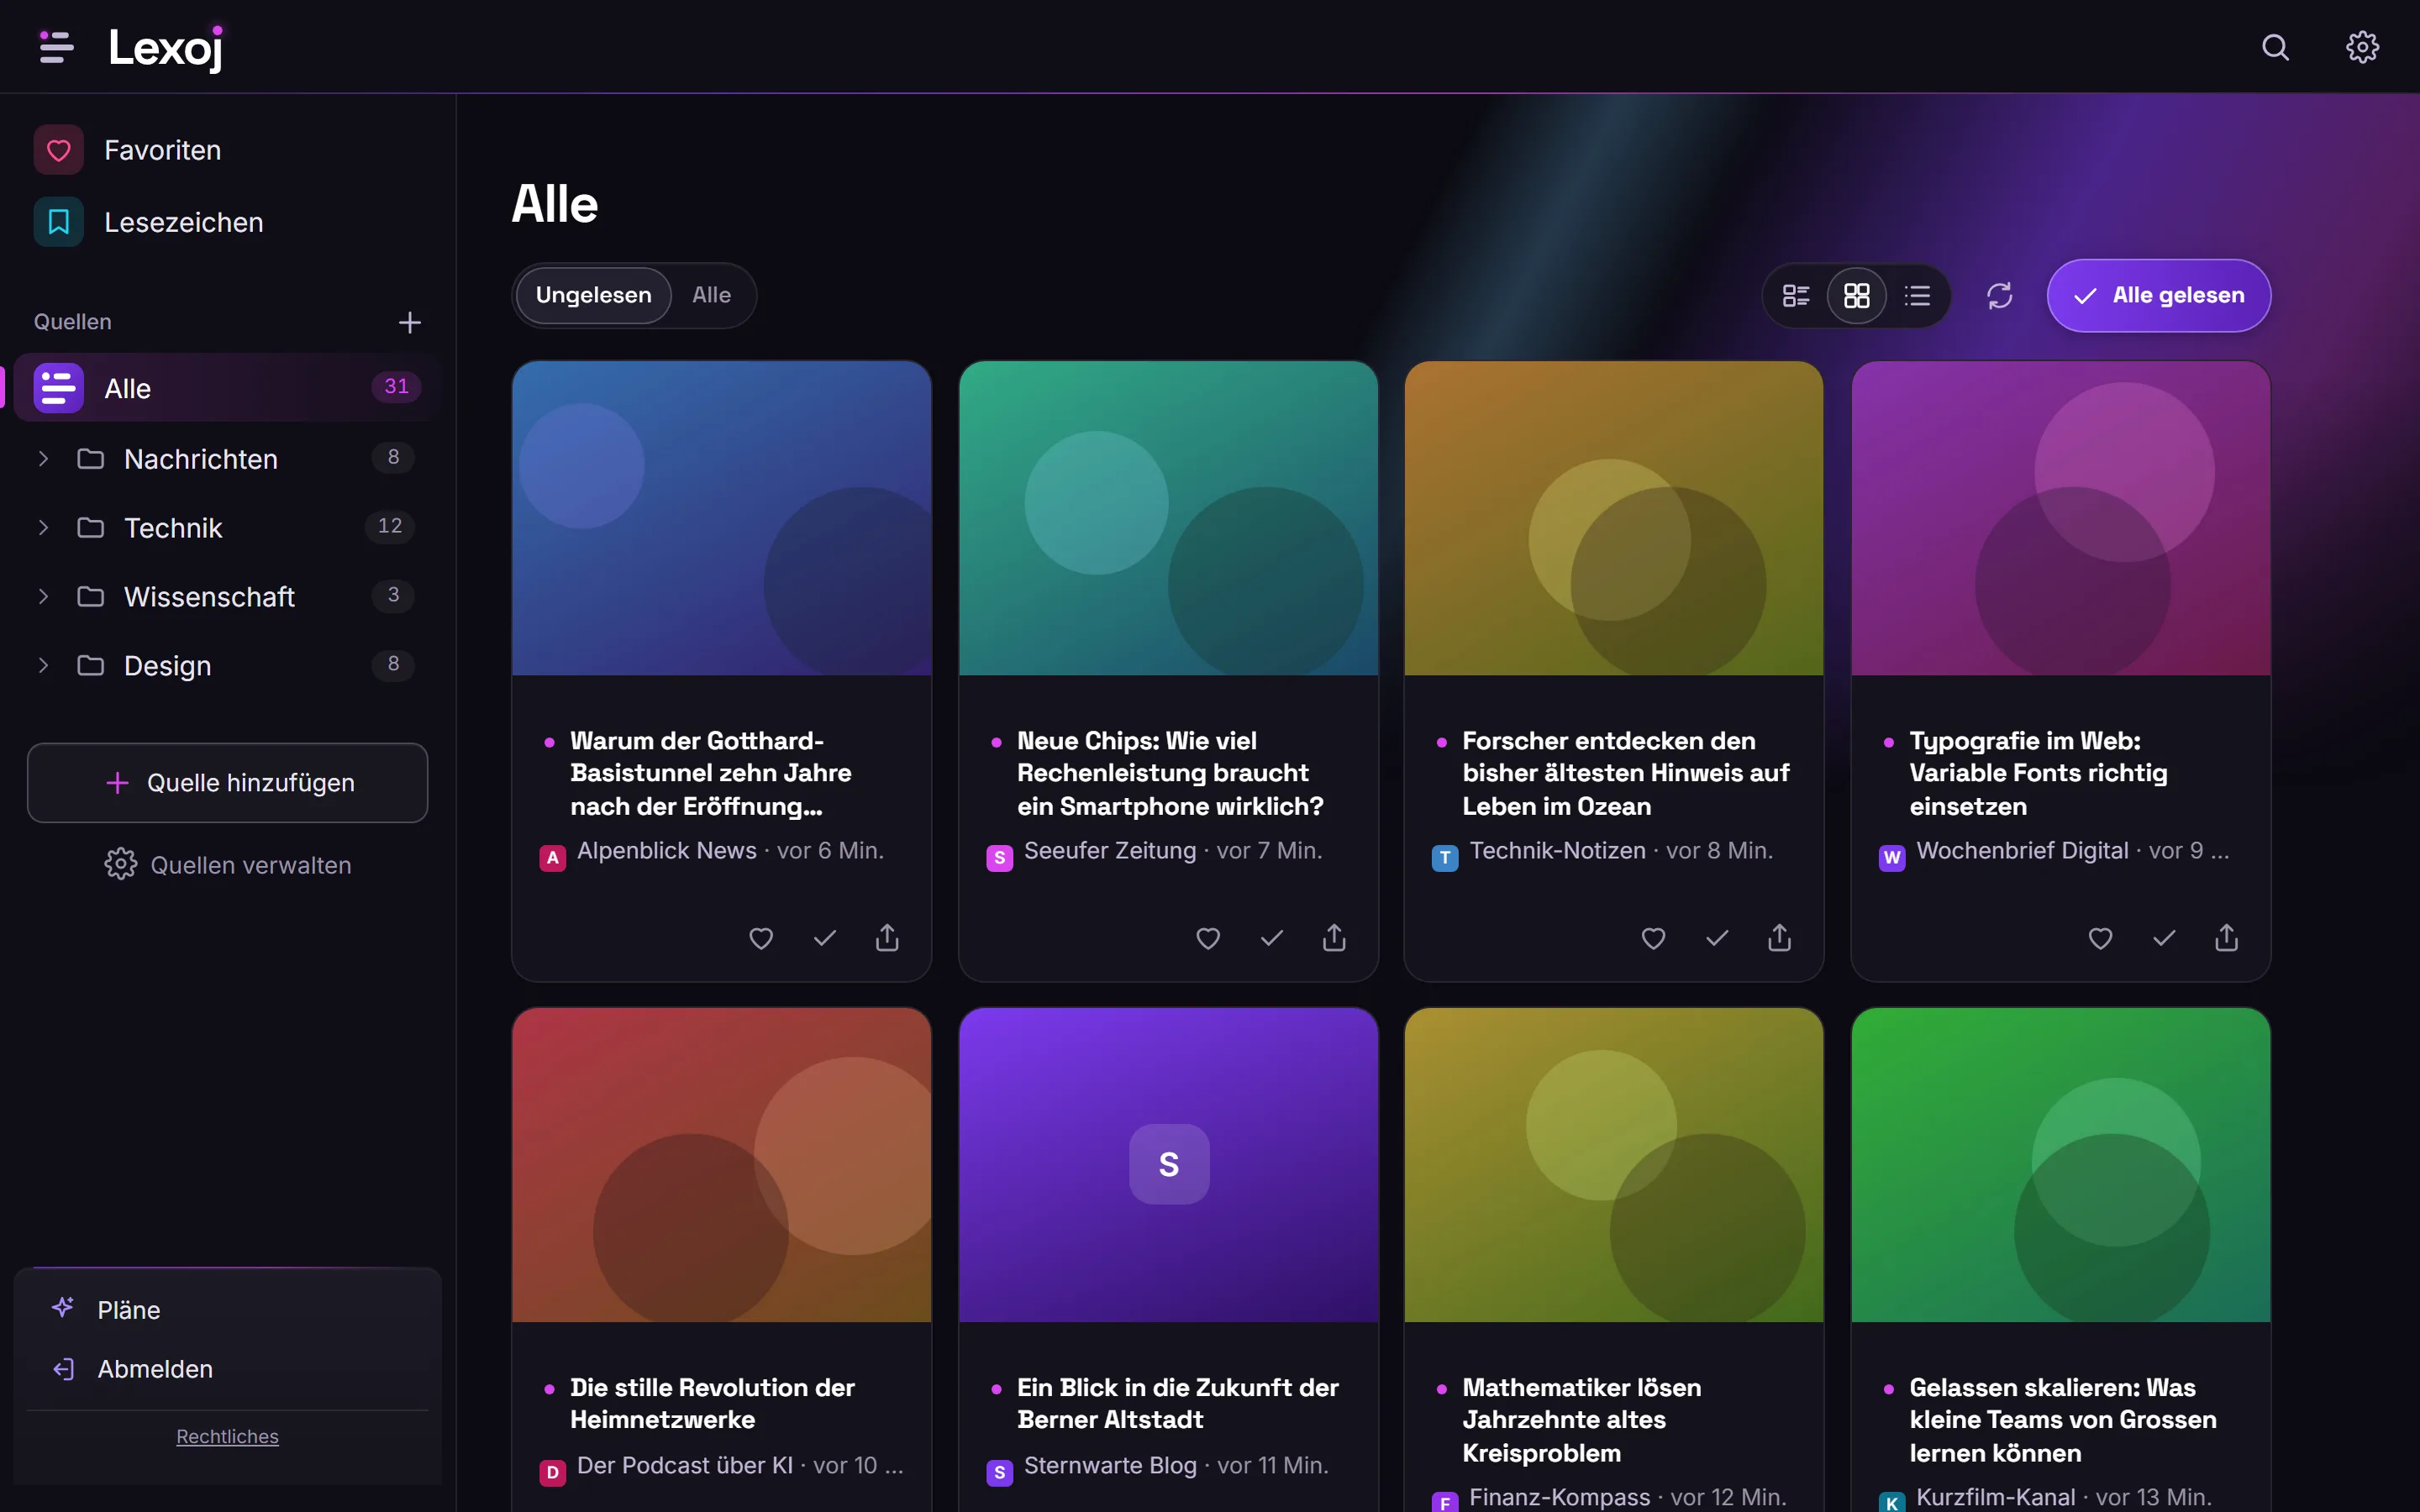Open the blue Gotthard-Basistunnel article thumbnail
Viewport: 2420px width, 1512px height.
point(721,518)
